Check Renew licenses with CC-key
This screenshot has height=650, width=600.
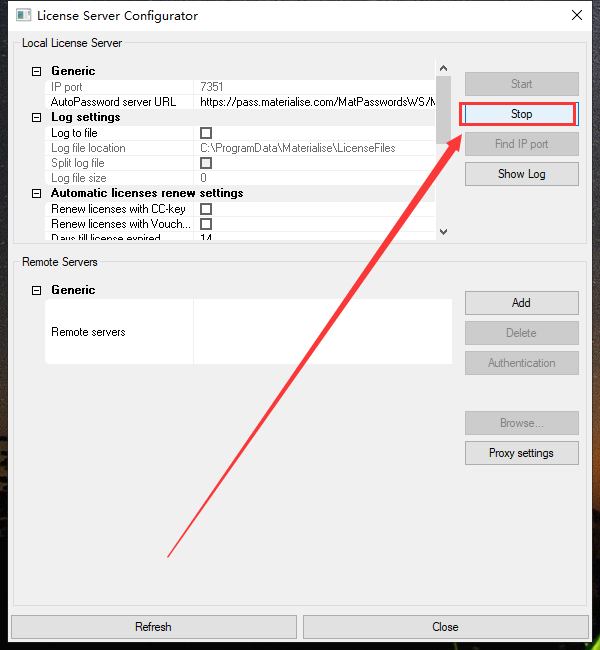click(206, 209)
